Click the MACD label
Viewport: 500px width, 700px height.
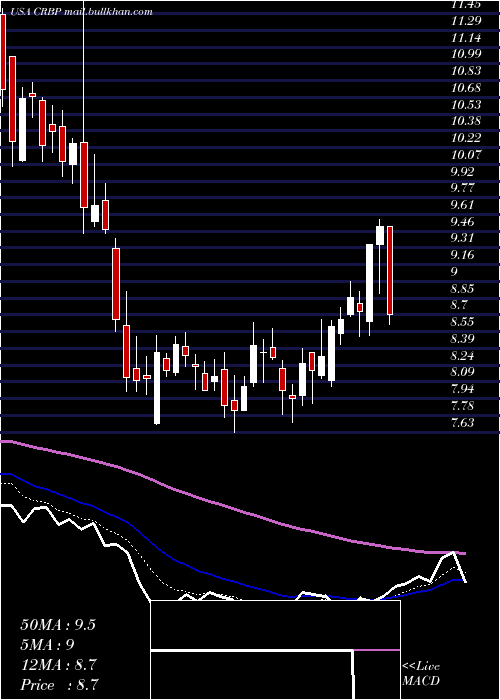pyautogui.click(x=421, y=681)
